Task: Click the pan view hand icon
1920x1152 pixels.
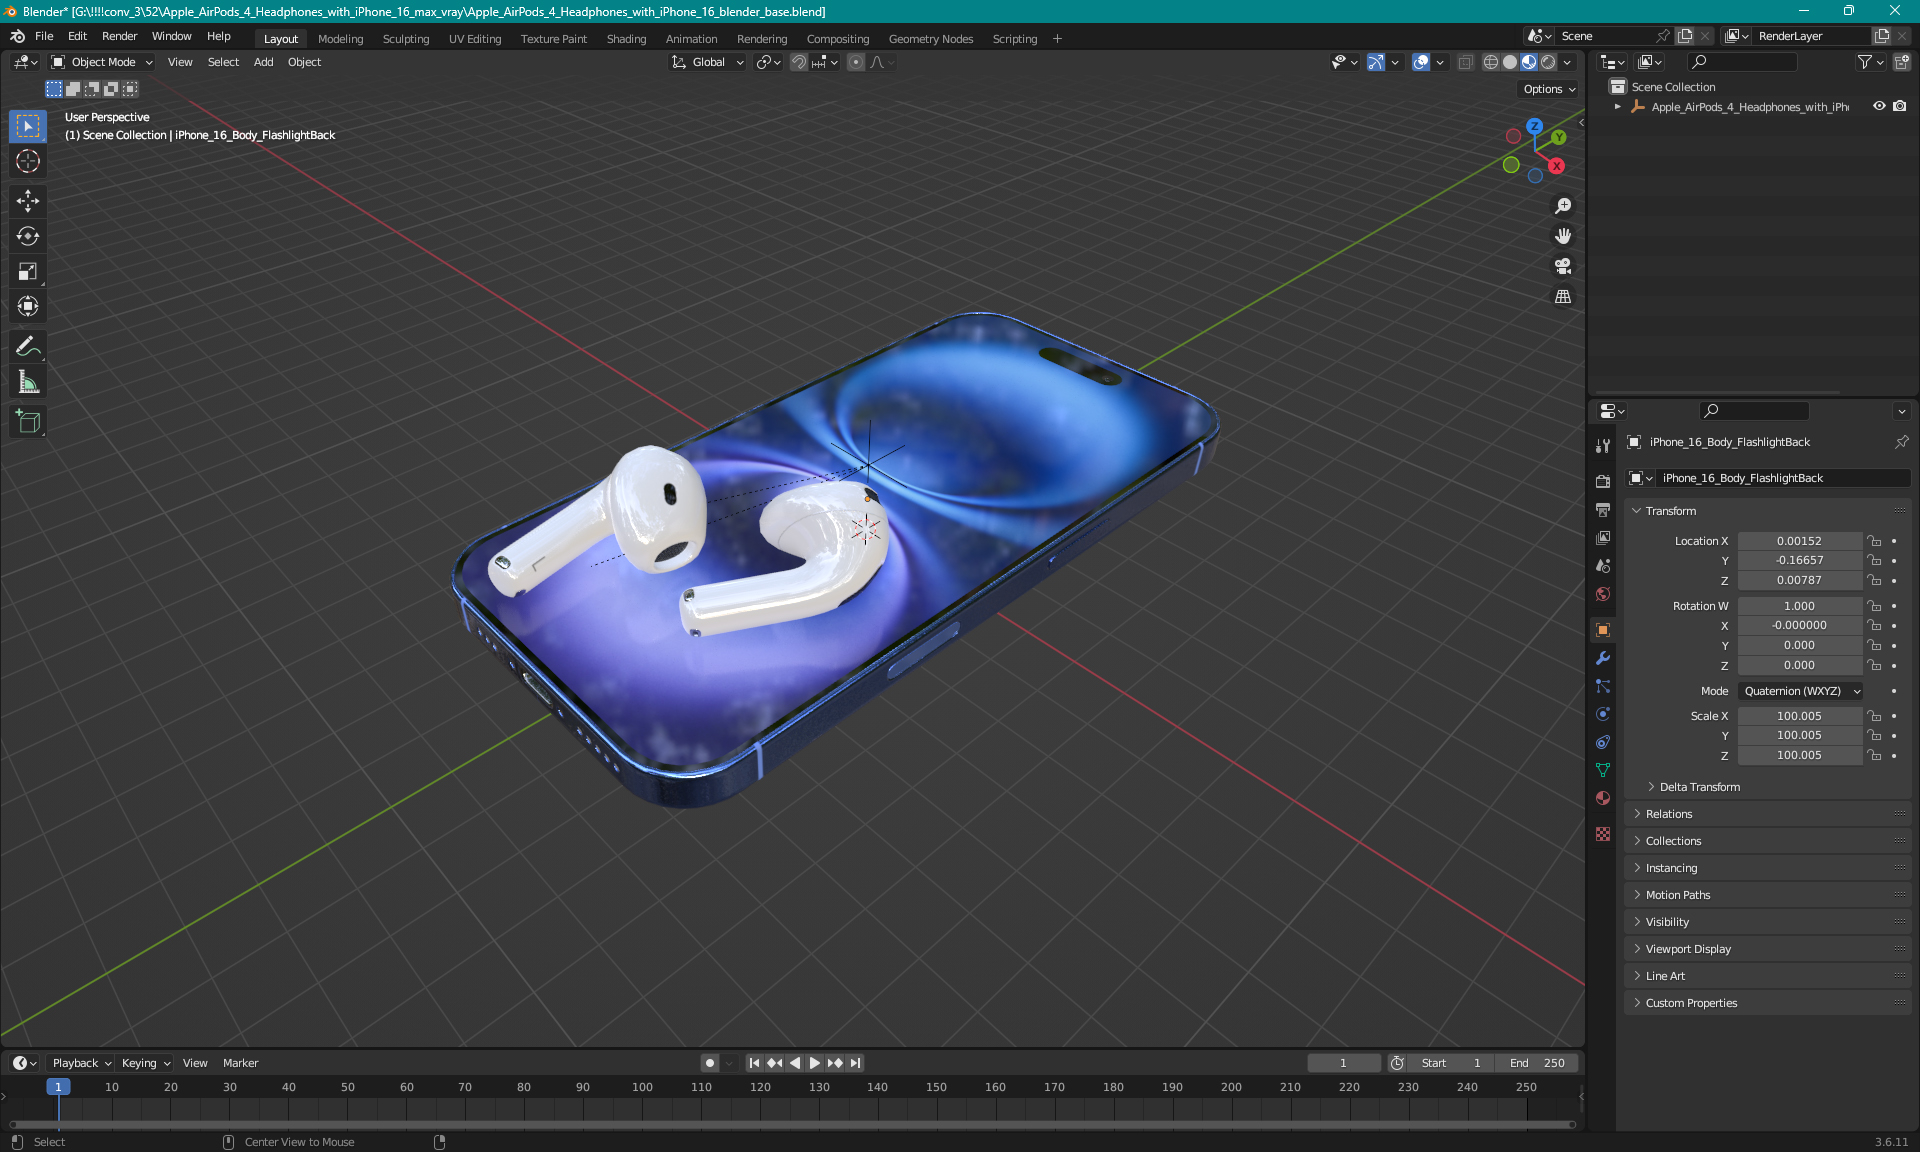Action: tap(1563, 236)
